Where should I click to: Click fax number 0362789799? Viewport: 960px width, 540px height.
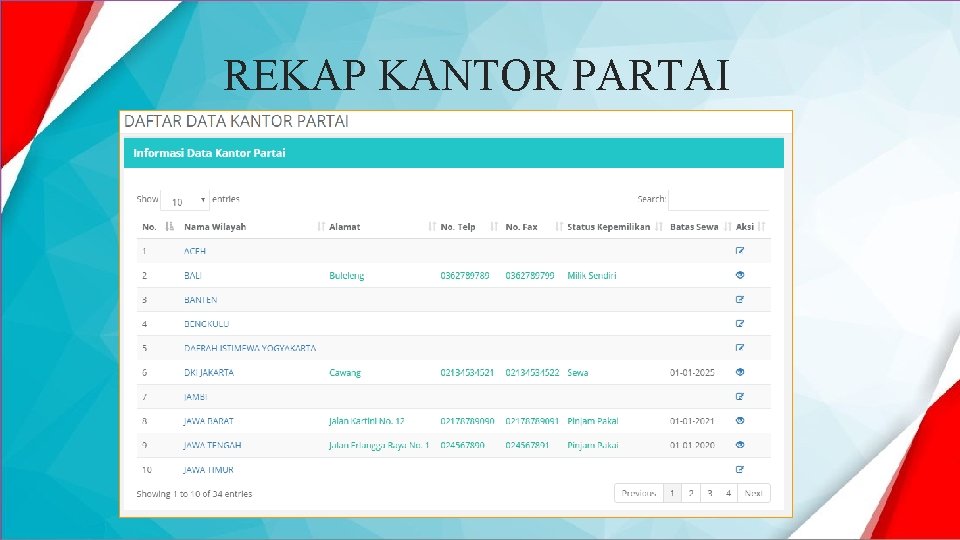click(x=530, y=276)
